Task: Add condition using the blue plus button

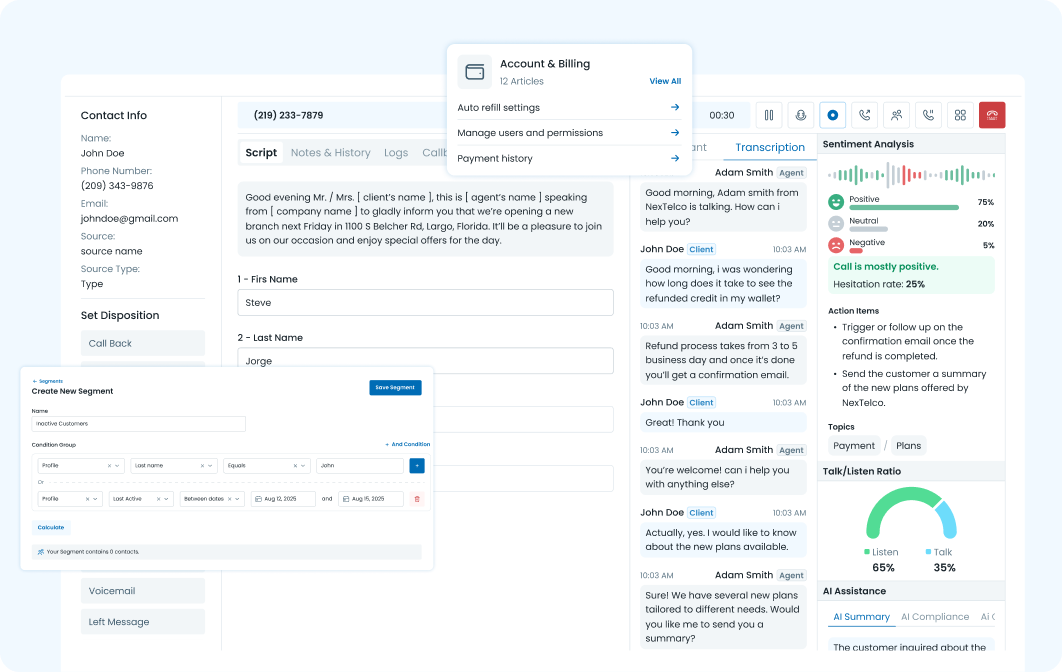Action: [x=417, y=466]
